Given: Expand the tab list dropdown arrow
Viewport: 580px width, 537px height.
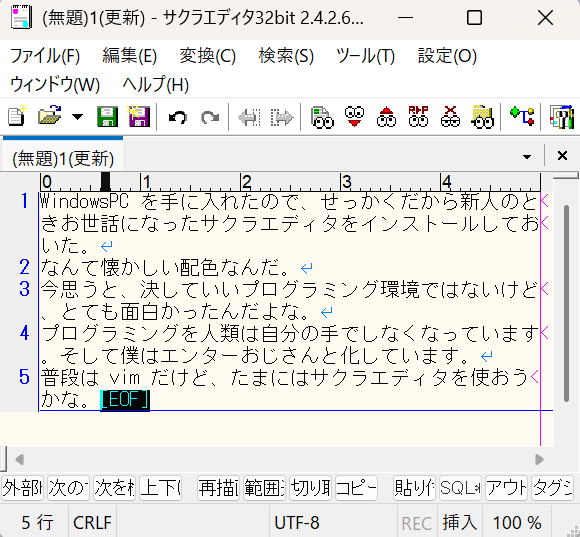Looking at the screenshot, I should [527, 157].
